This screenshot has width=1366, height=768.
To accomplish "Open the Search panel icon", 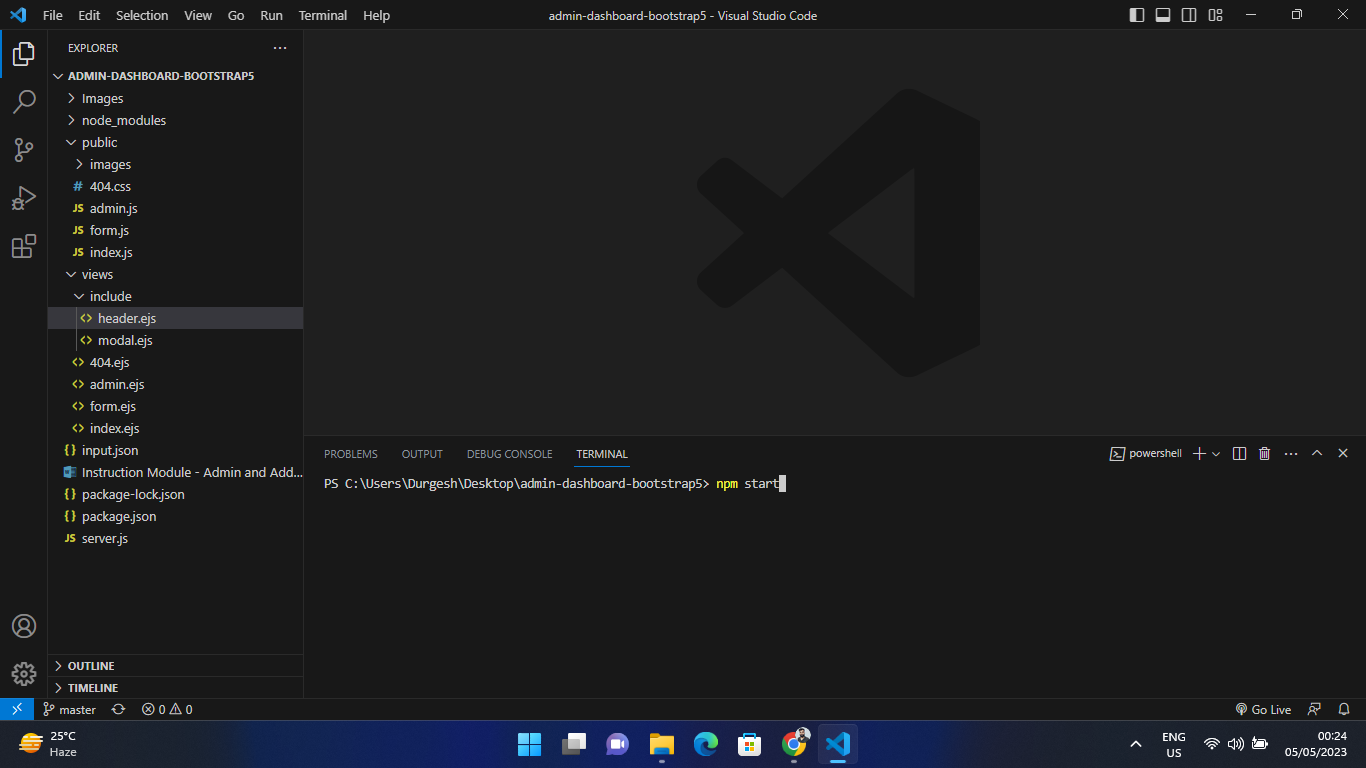I will pos(24,101).
